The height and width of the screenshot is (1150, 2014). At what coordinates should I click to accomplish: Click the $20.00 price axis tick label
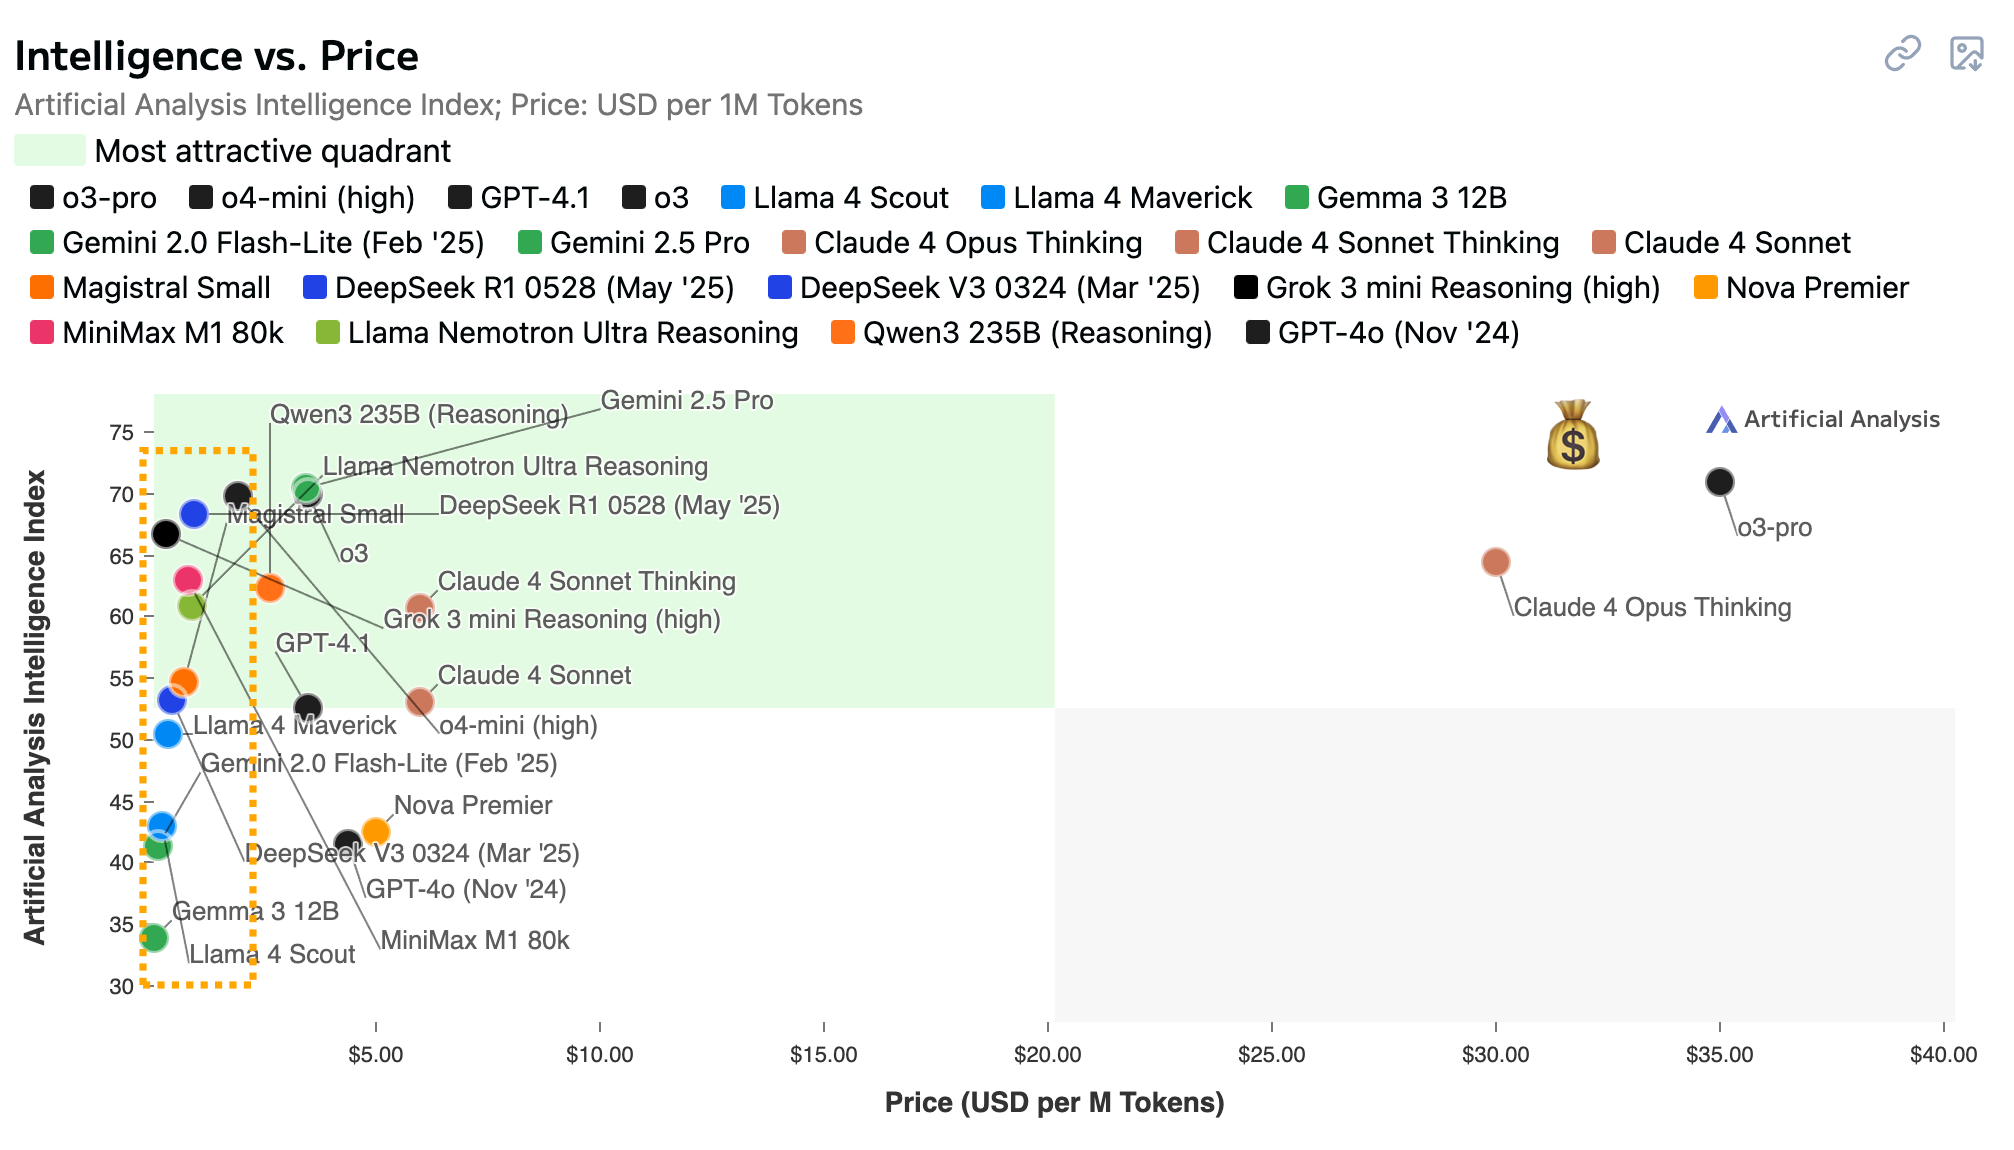tap(1047, 1055)
